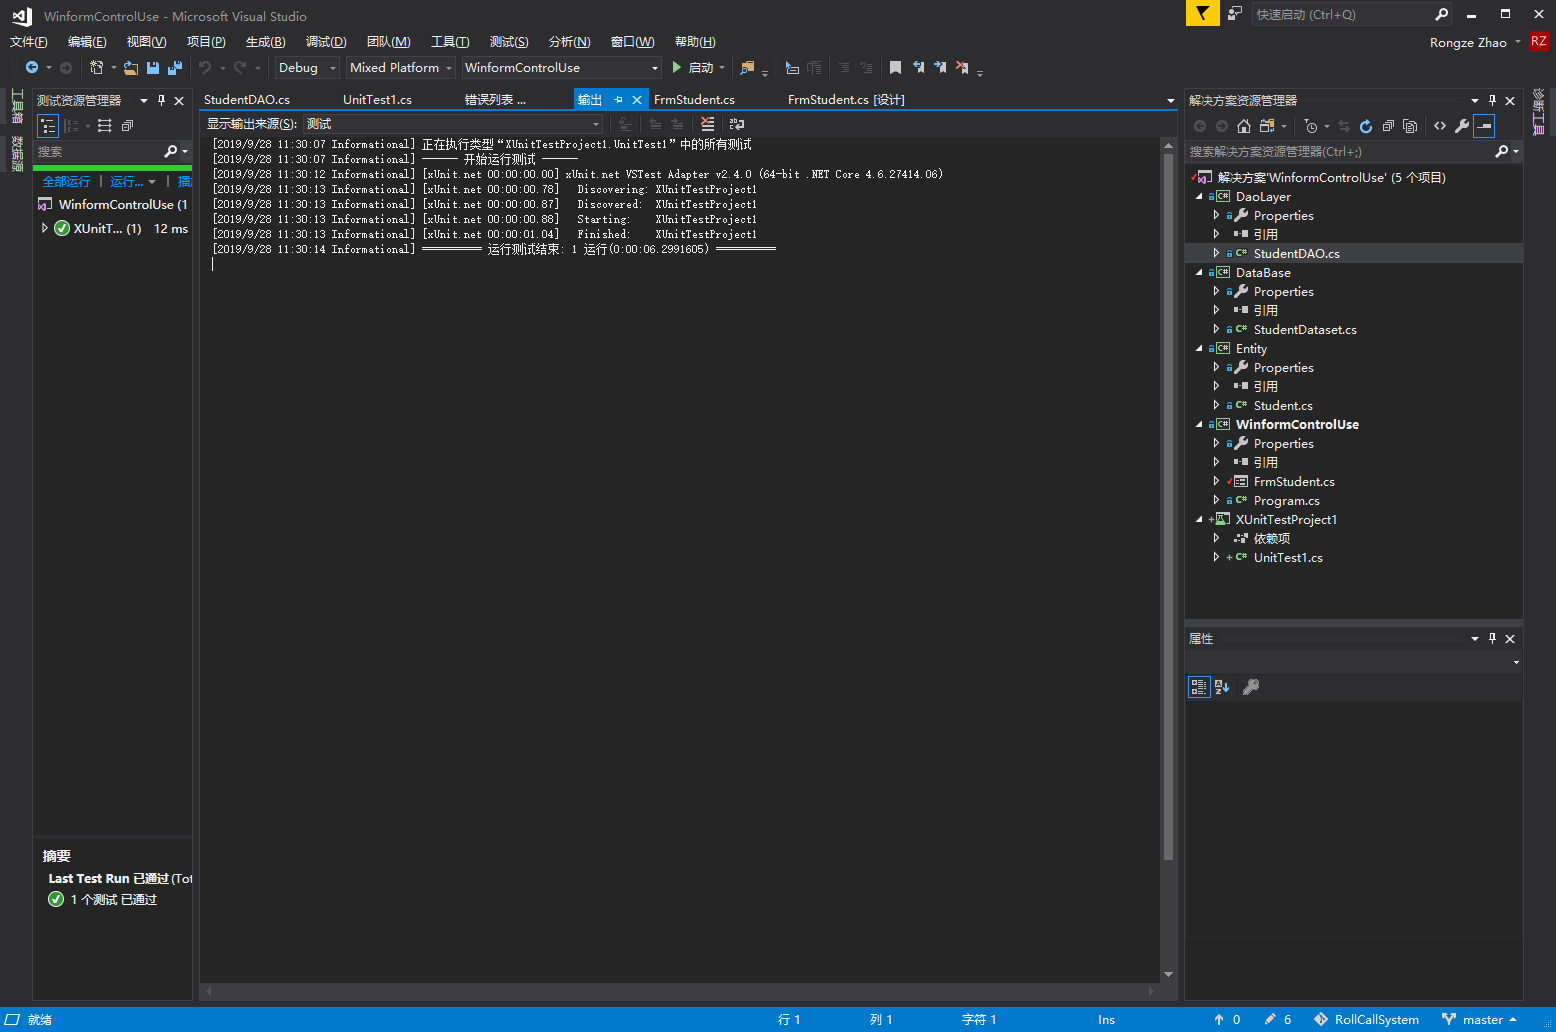Viewport: 1556px width, 1032px height.
Task: Select the Program.cs file in Solution Explorer
Action: tap(1286, 501)
